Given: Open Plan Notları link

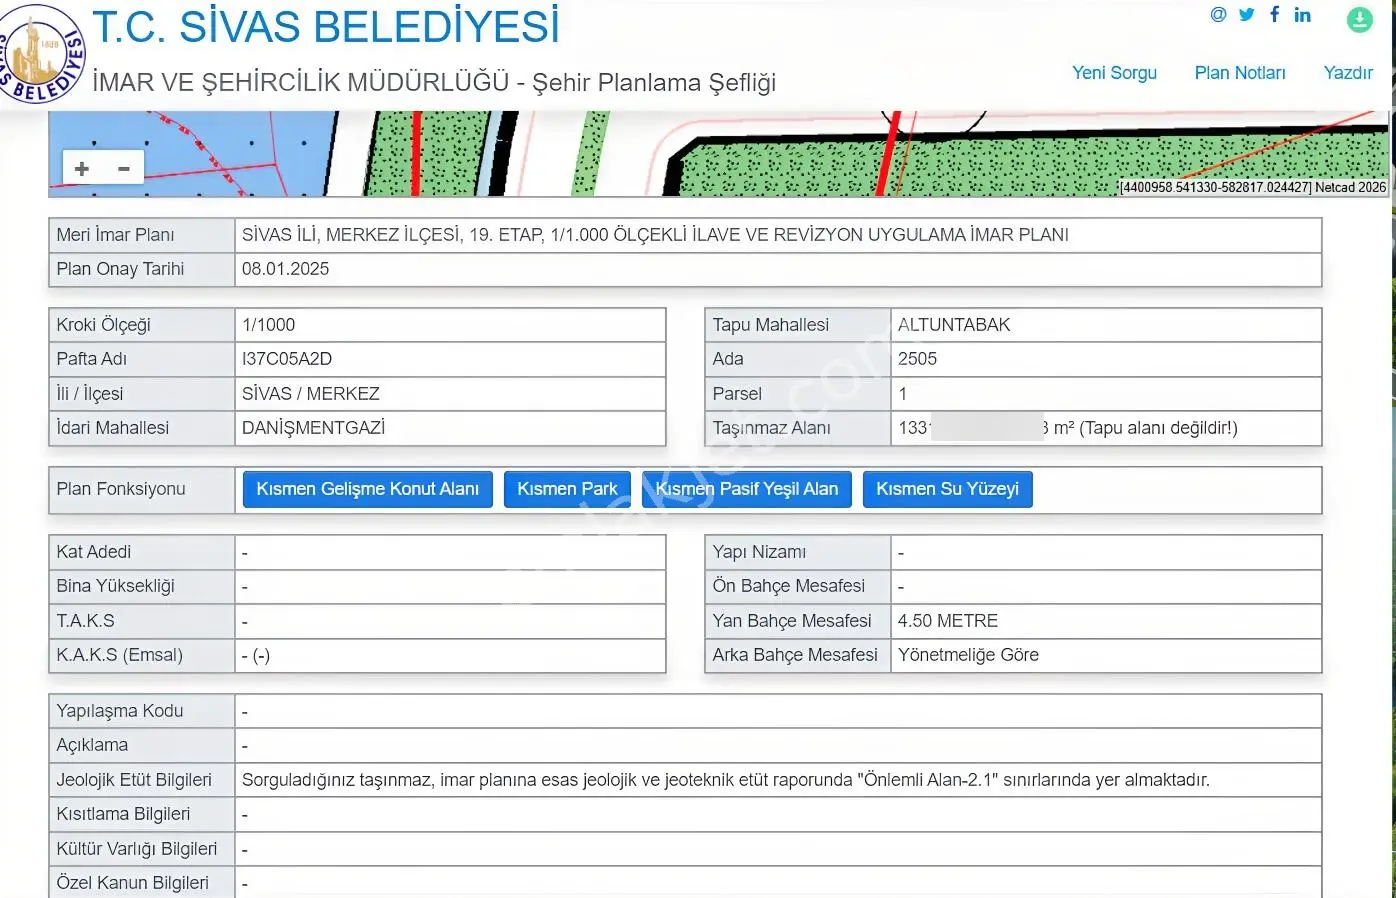Looking at the screenshot, I should click(x=1240, y=73).
